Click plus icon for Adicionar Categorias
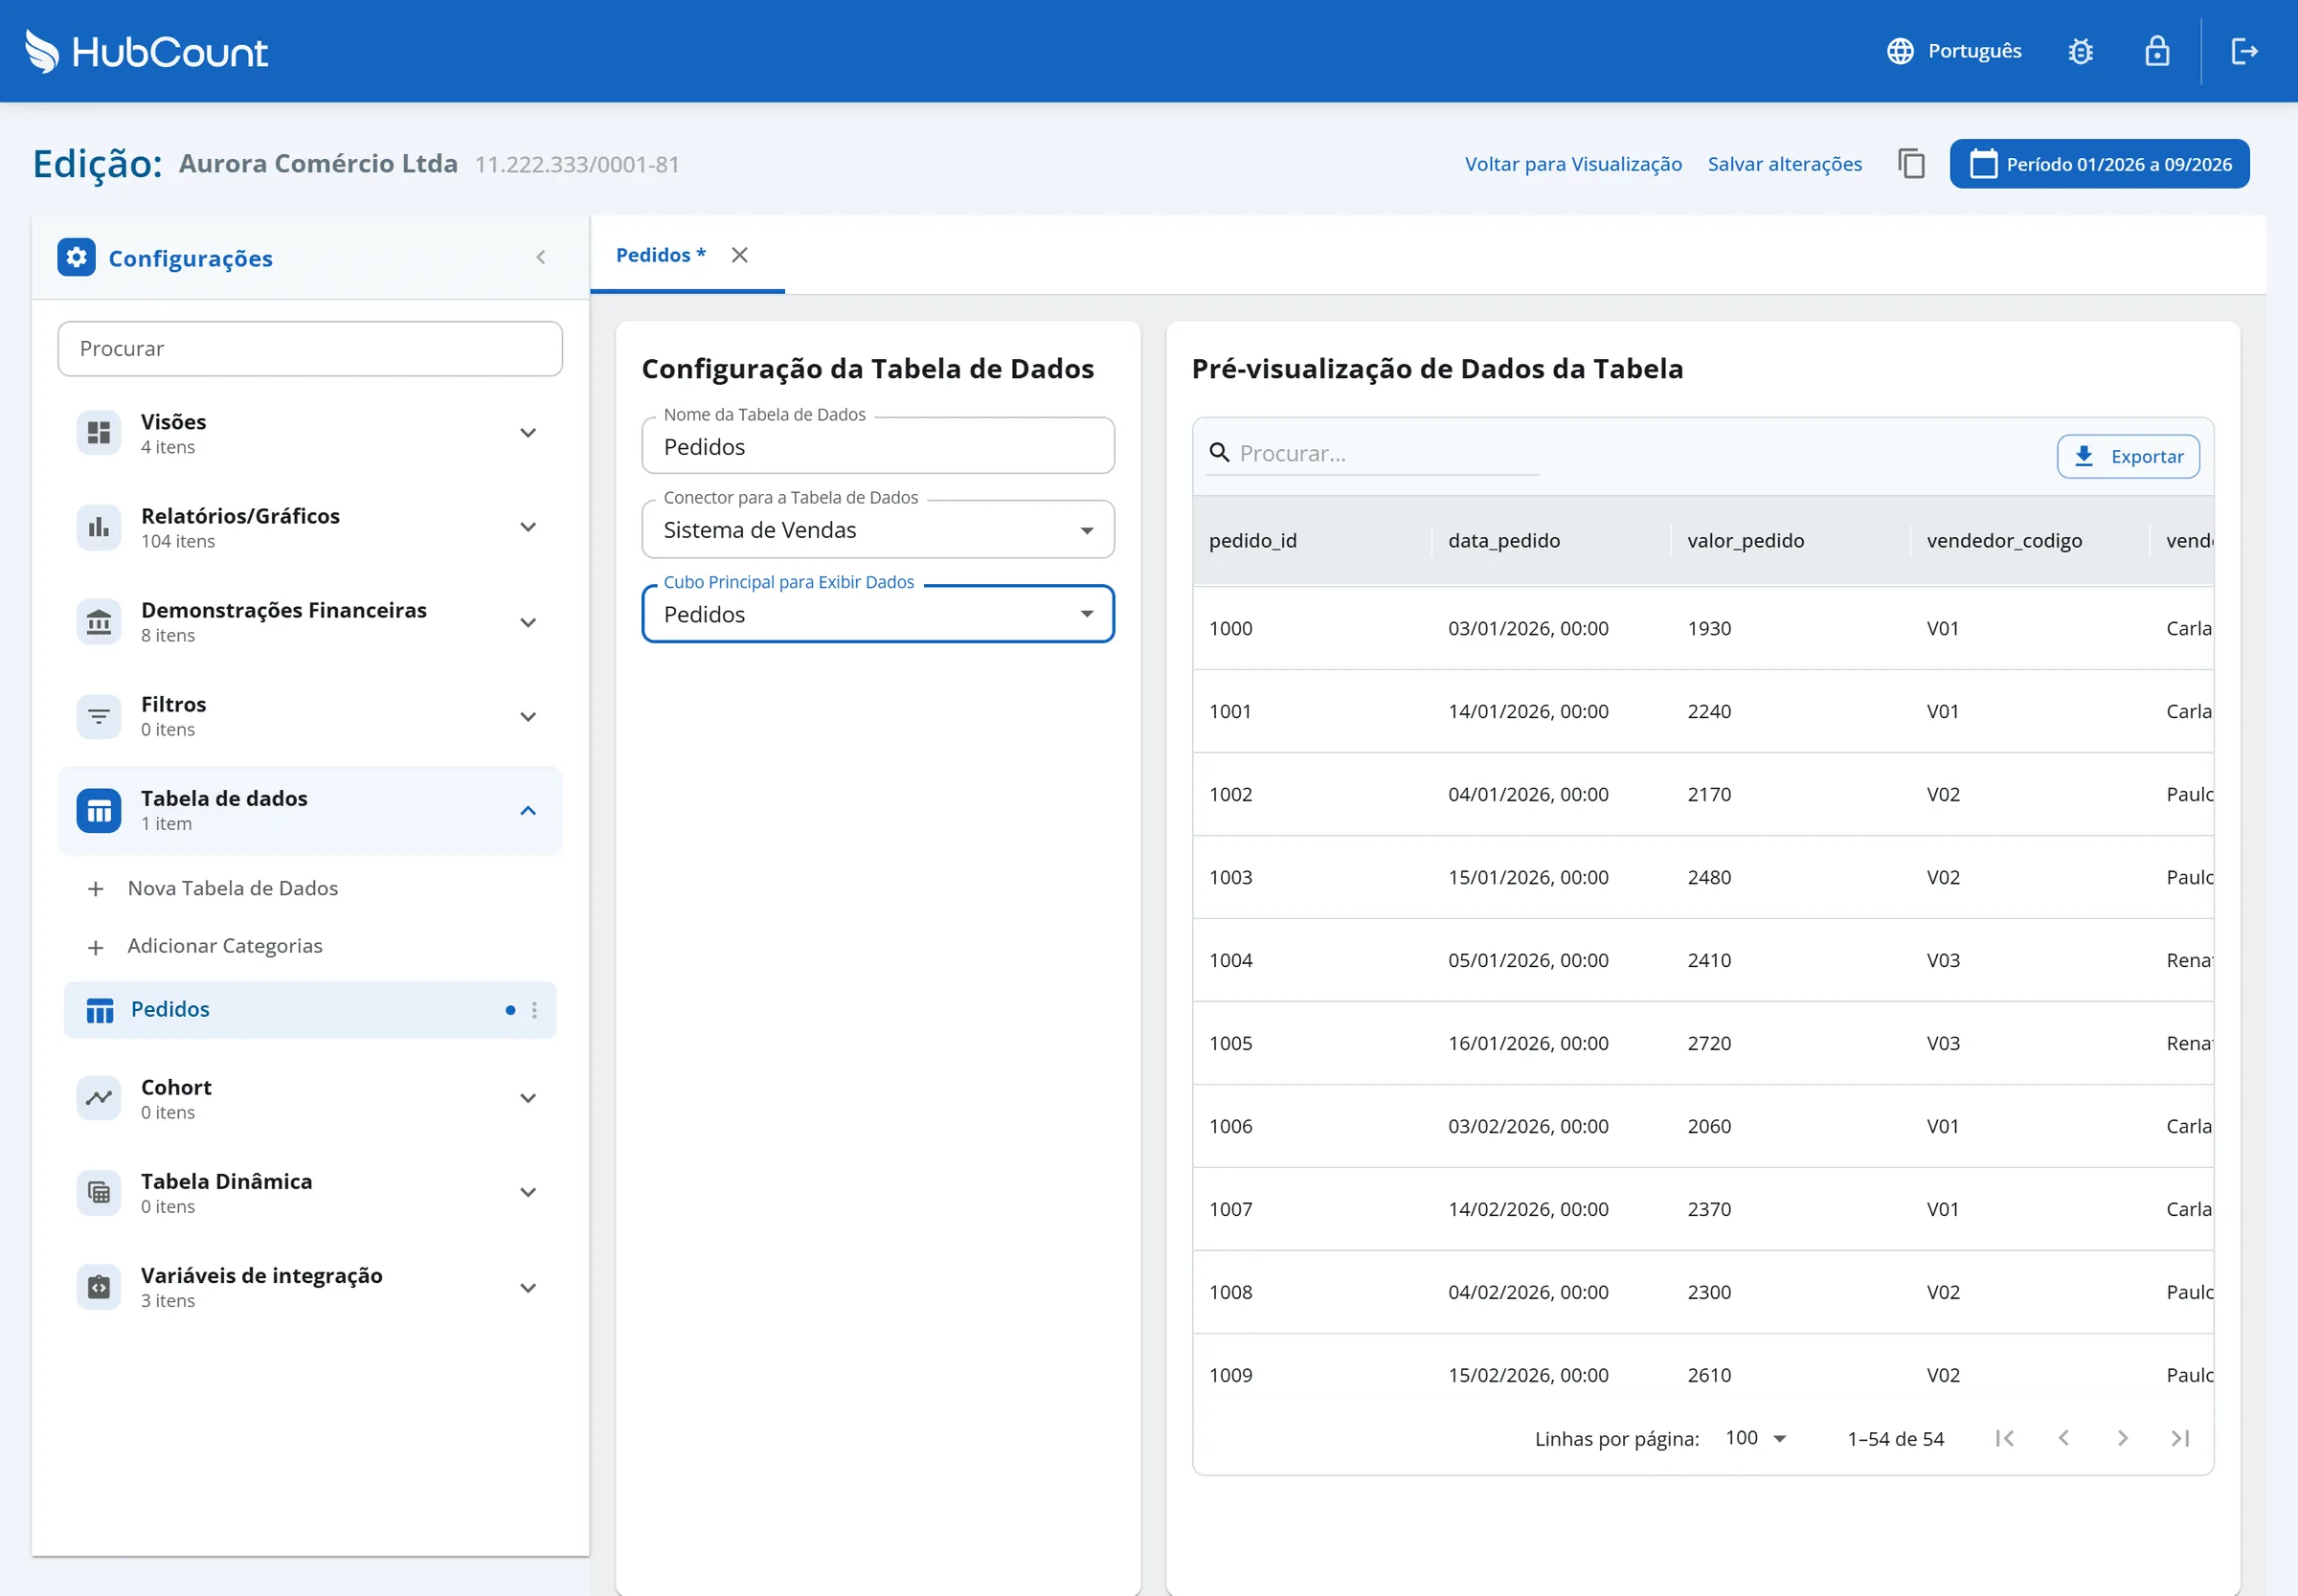2298x1596 pixels. click(x=96, y=946)
